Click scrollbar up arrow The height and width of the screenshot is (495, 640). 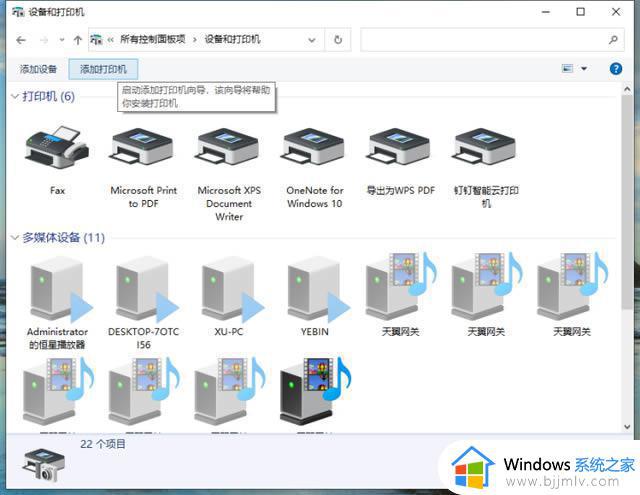pos(627,89)
